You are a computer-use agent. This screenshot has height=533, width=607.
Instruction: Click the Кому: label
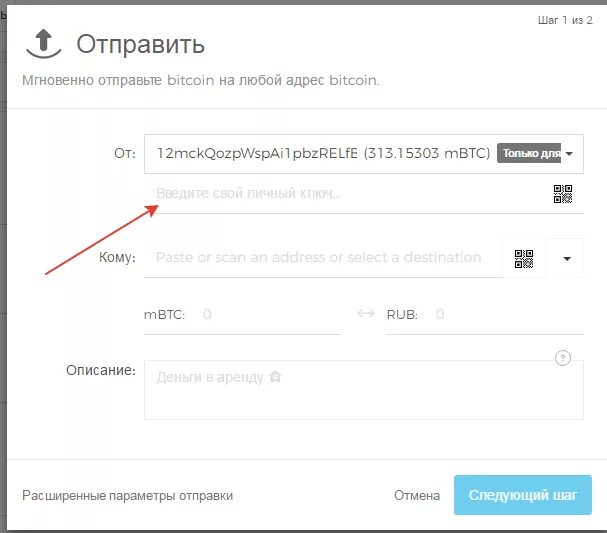pyautogui.click(x=117, y=257)
